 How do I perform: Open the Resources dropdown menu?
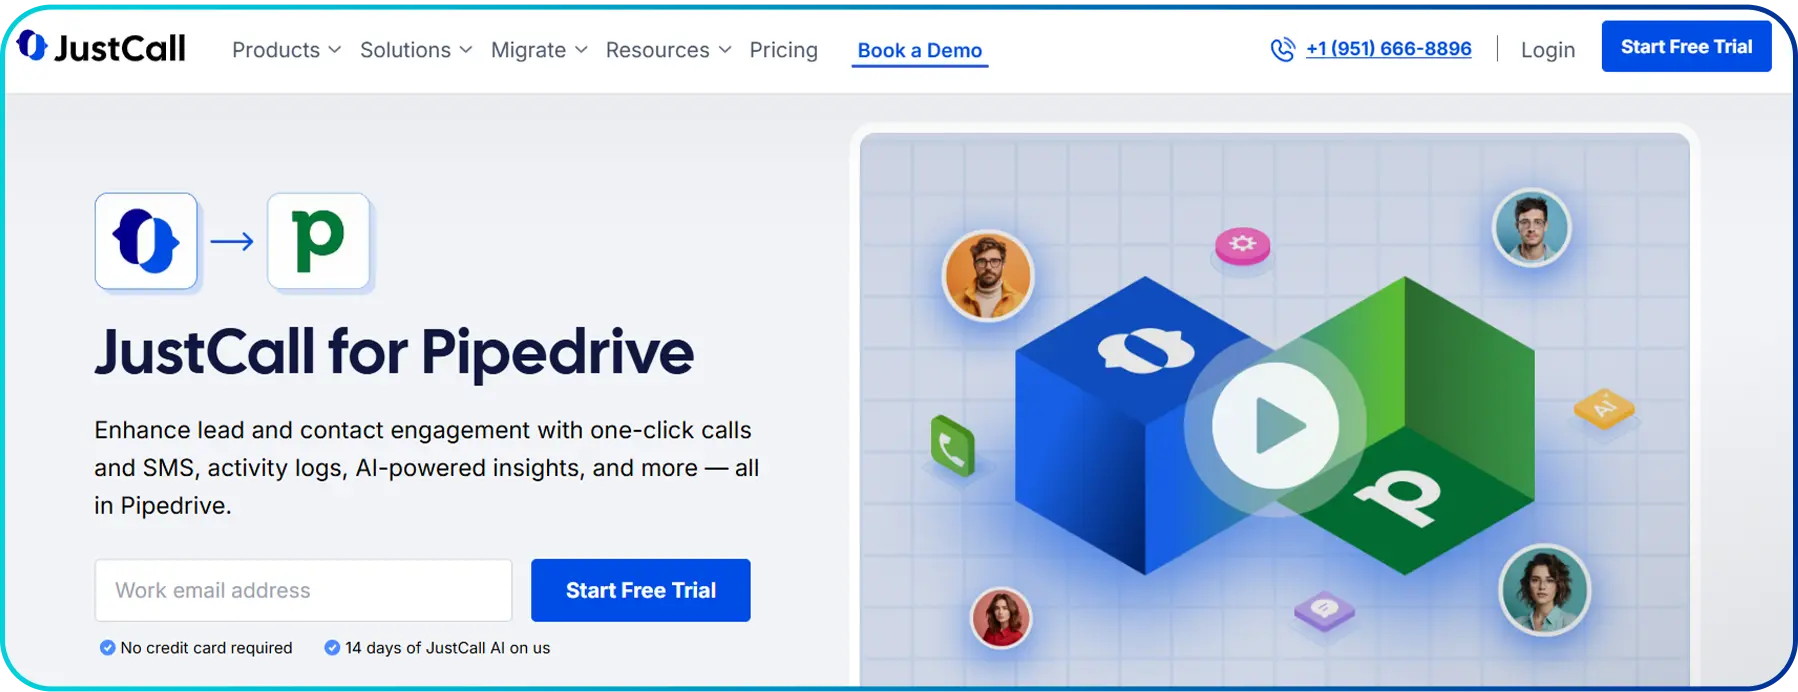[x=668, y=50]
